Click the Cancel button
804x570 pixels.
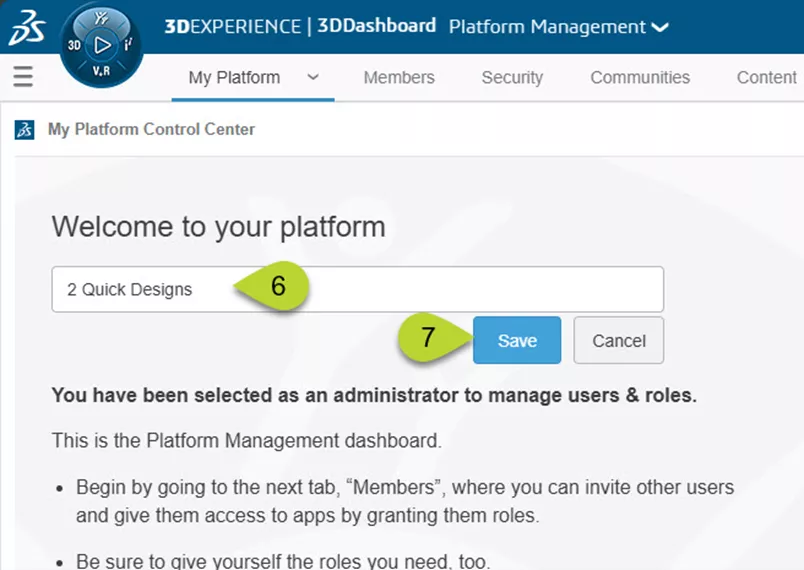(x=618, y=341)
